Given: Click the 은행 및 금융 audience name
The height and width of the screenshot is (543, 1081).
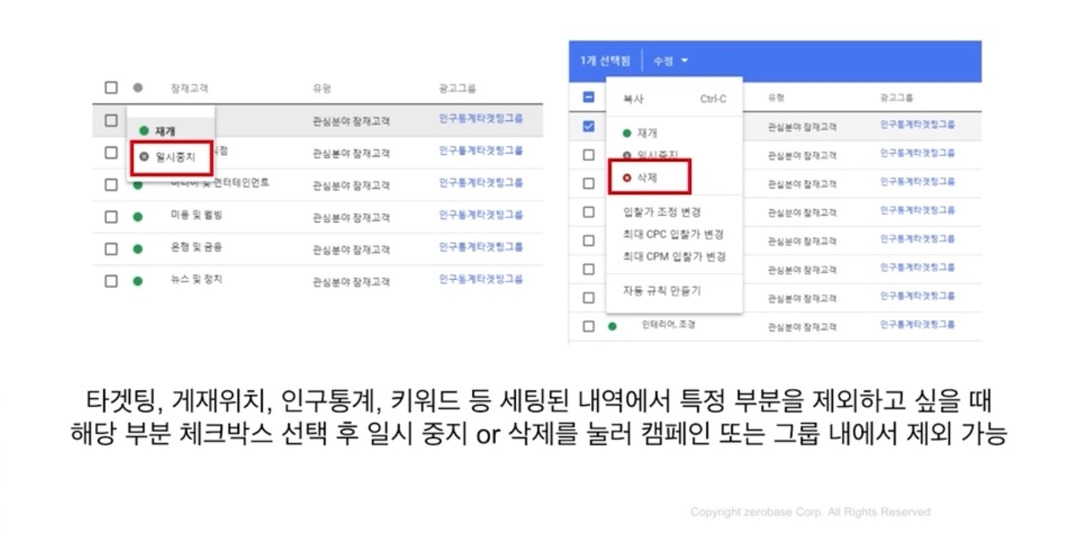Looking at the screenshot, I should tap(196, 247).
